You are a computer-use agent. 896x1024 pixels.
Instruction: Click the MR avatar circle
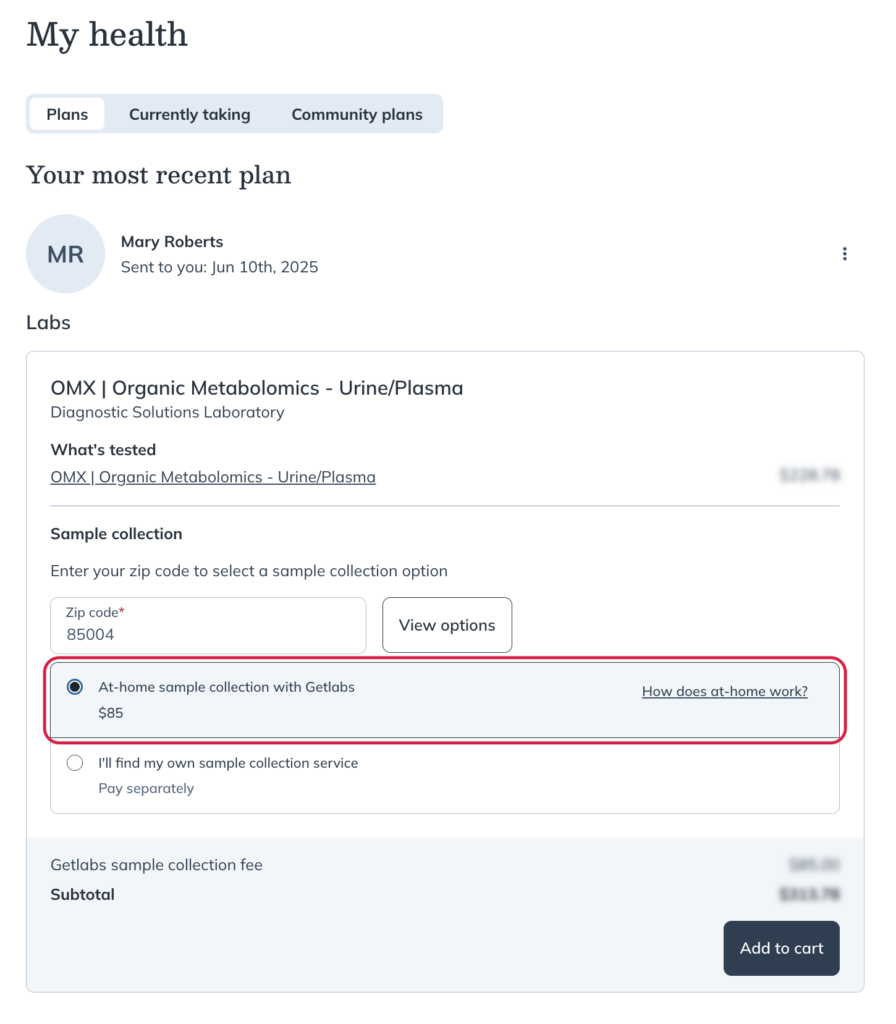point(65,254)
